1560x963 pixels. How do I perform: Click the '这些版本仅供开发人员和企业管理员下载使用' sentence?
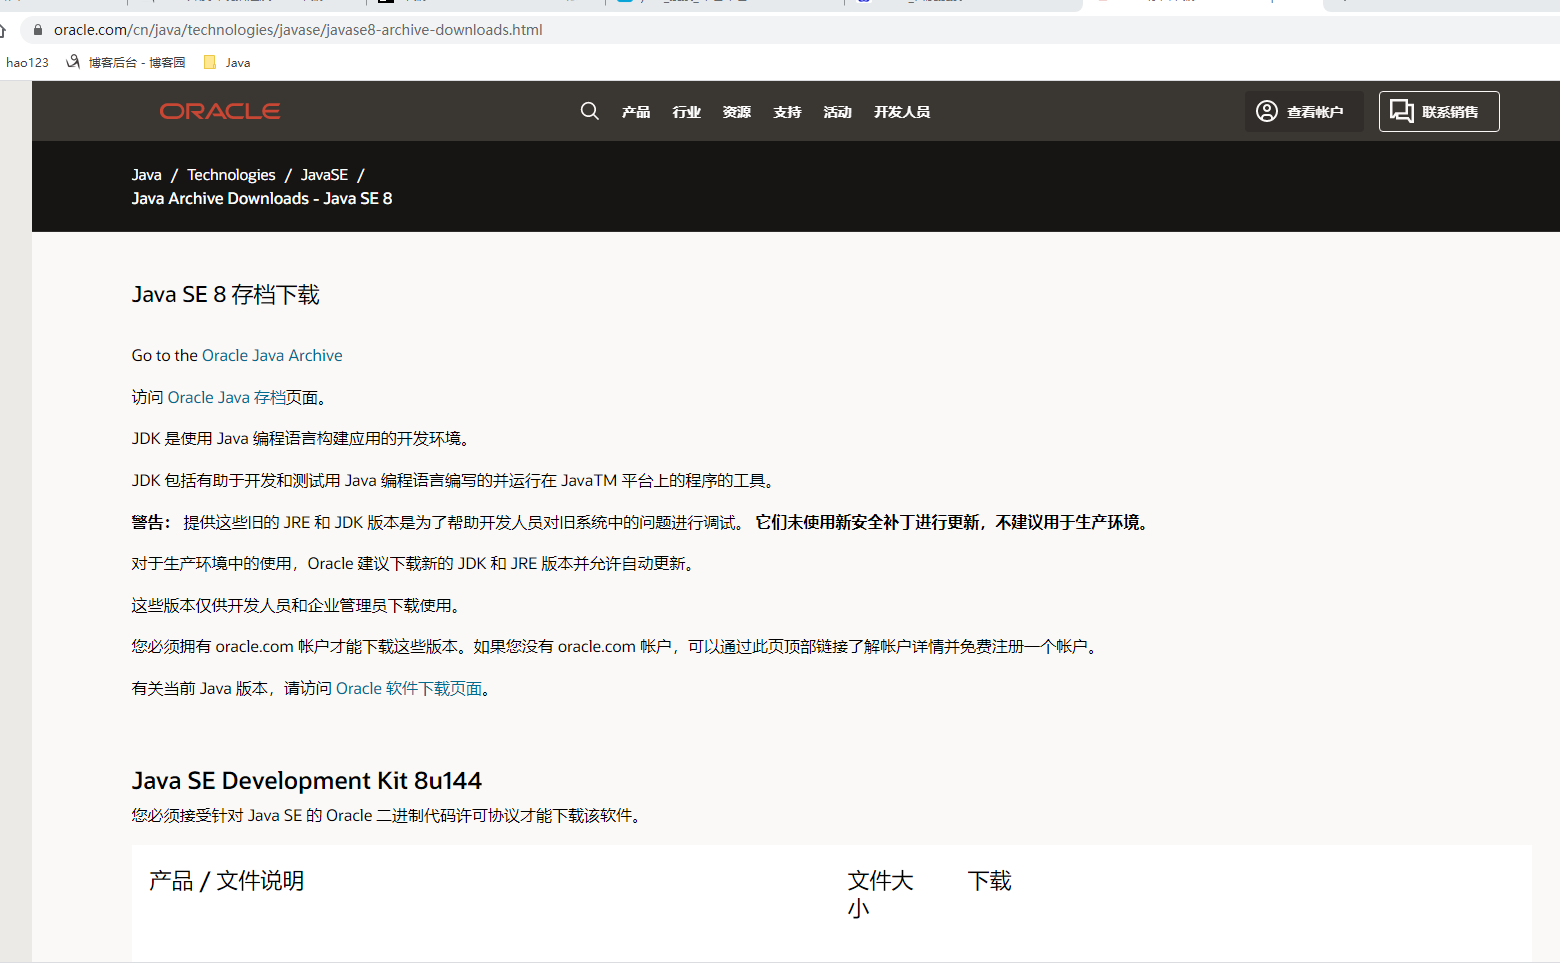(297, 605)
